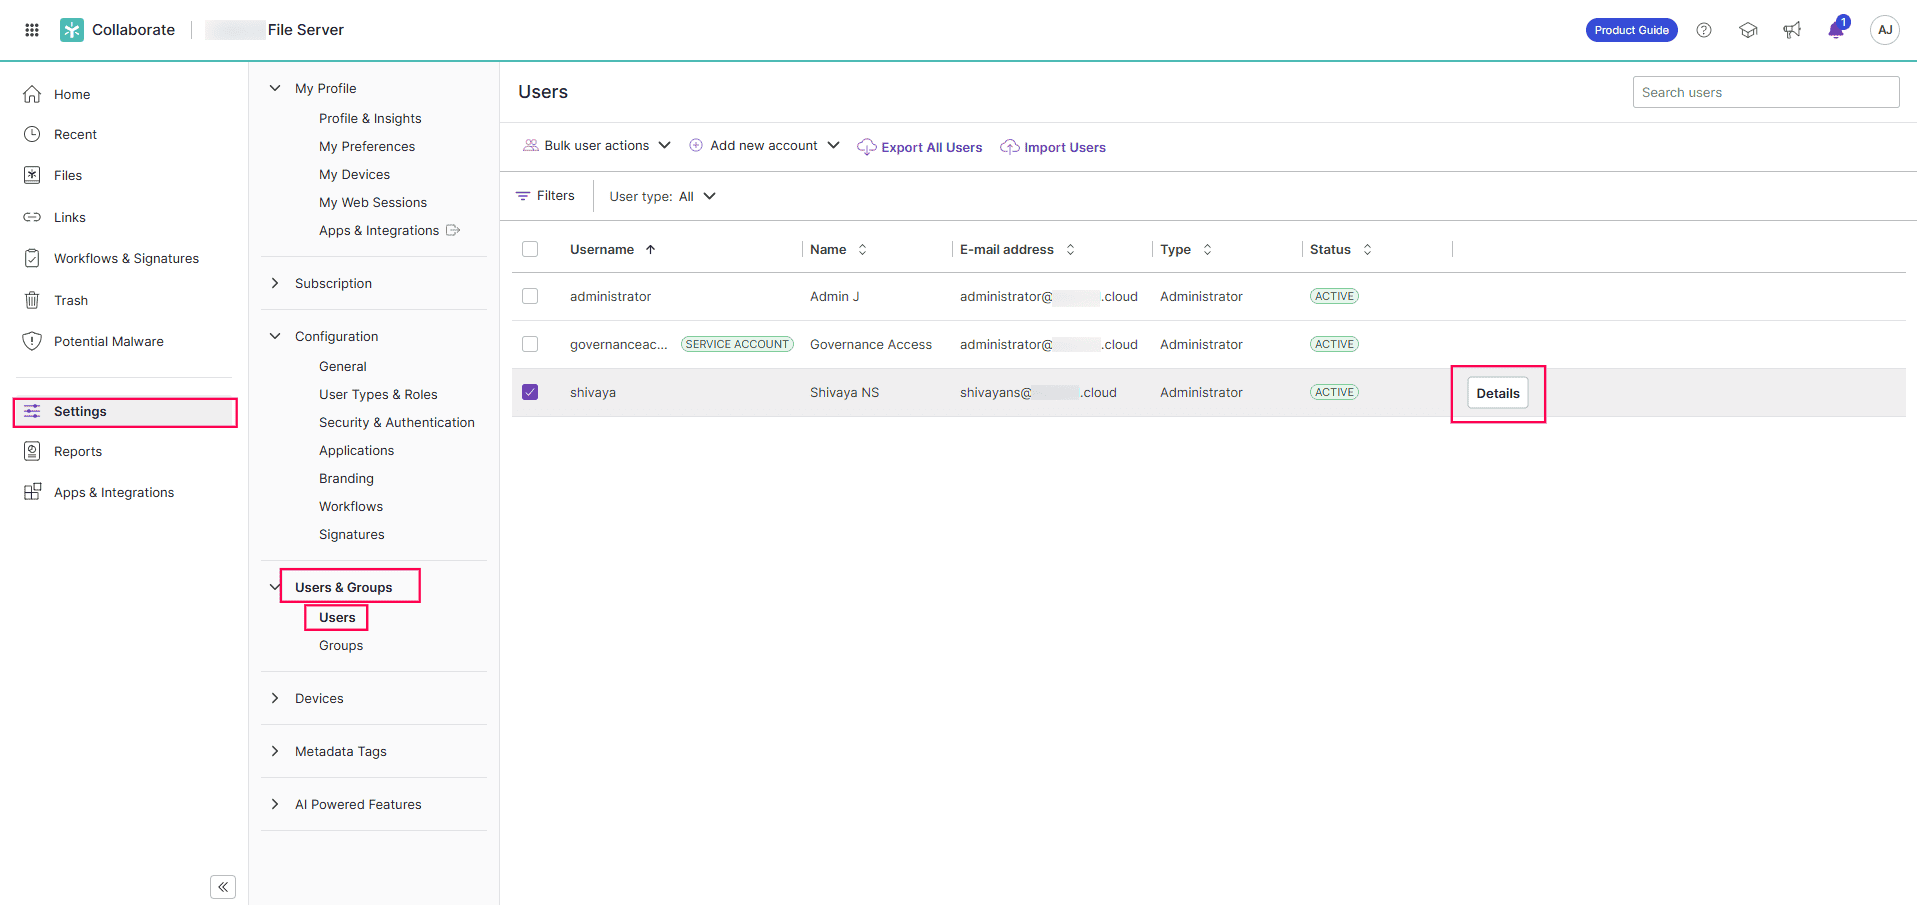The image size is (1917, 905).
Task: Expand the Subscription section
Action: [275, 283]
